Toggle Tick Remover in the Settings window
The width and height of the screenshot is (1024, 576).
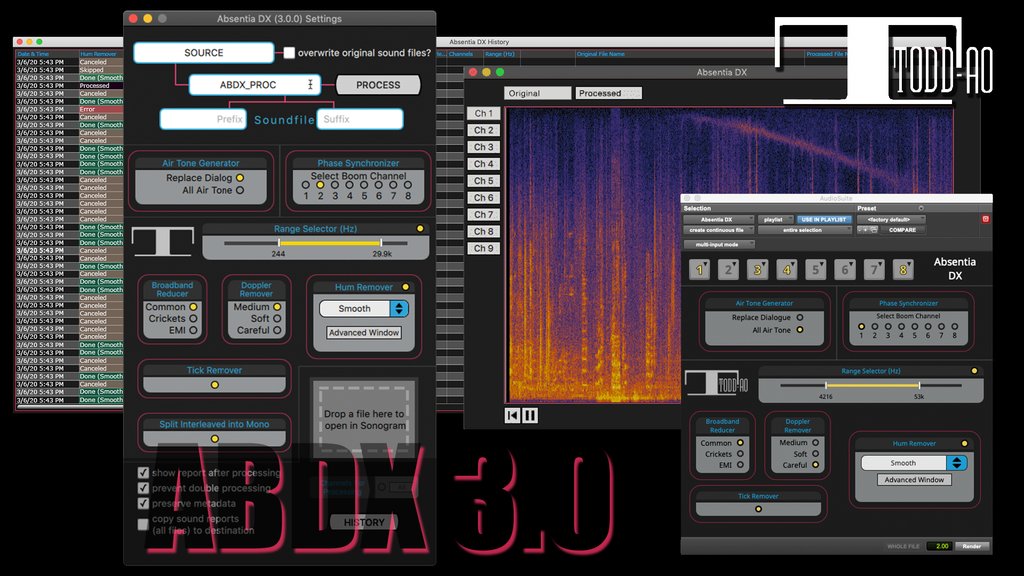pos(214,385)
